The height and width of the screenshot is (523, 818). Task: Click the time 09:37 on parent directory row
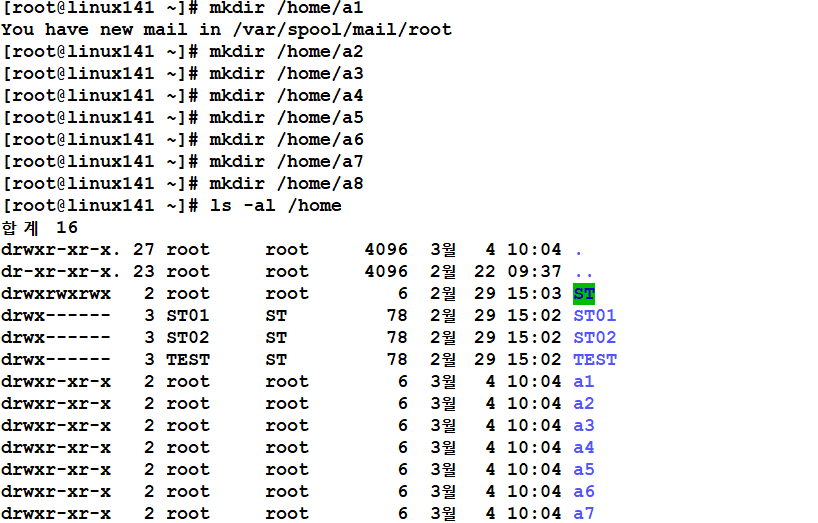(x=534, y=272)
